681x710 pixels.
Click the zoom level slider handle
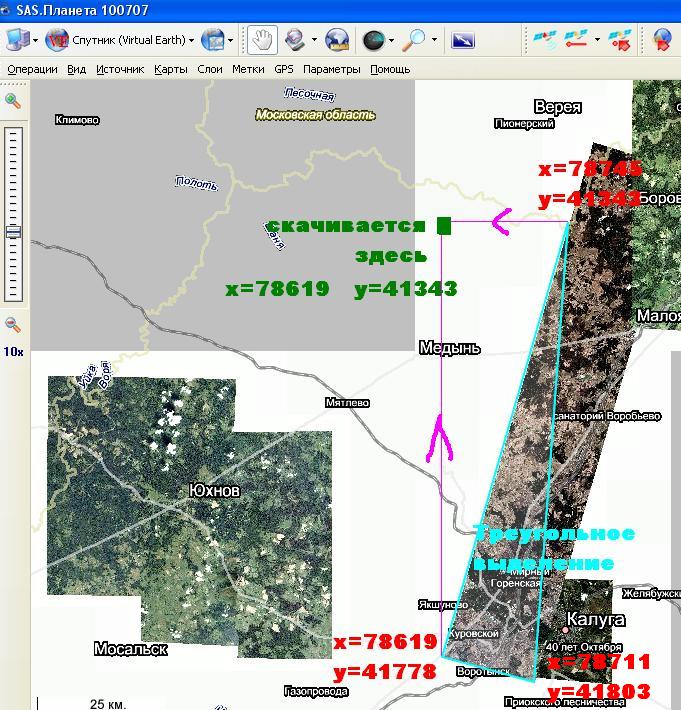pyautogui.click(x=13, y=232)
